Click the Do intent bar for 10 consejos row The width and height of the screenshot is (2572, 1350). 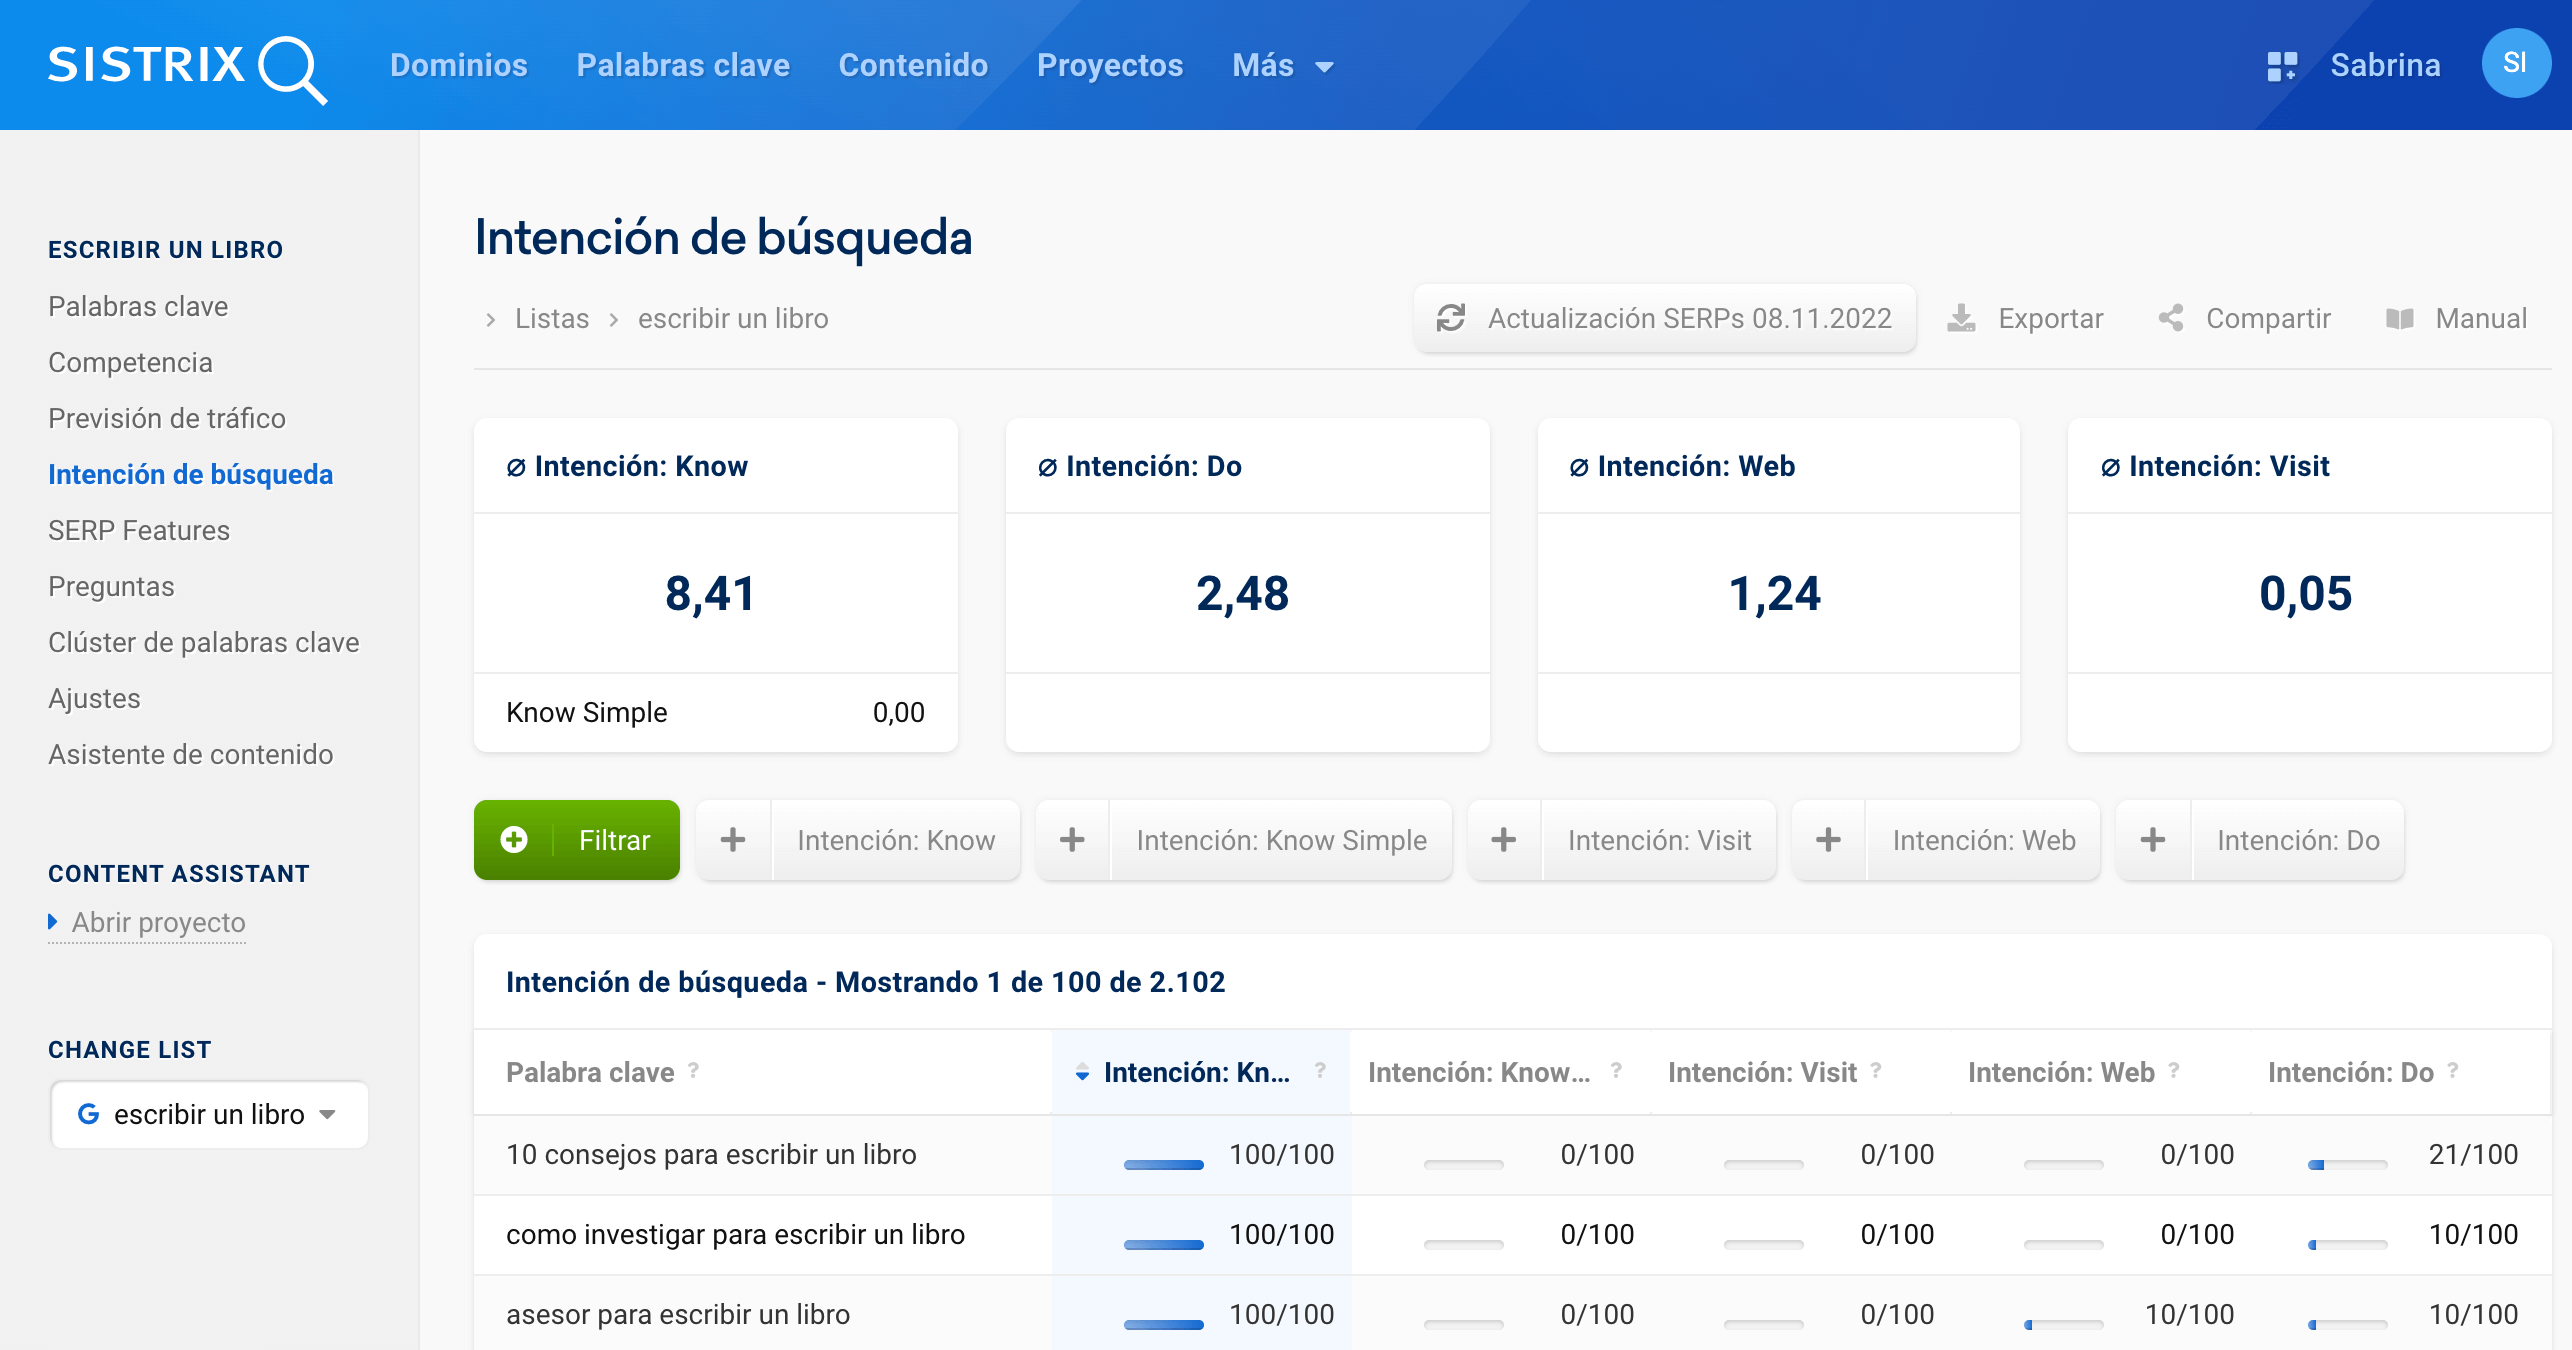(2346, 1164)
